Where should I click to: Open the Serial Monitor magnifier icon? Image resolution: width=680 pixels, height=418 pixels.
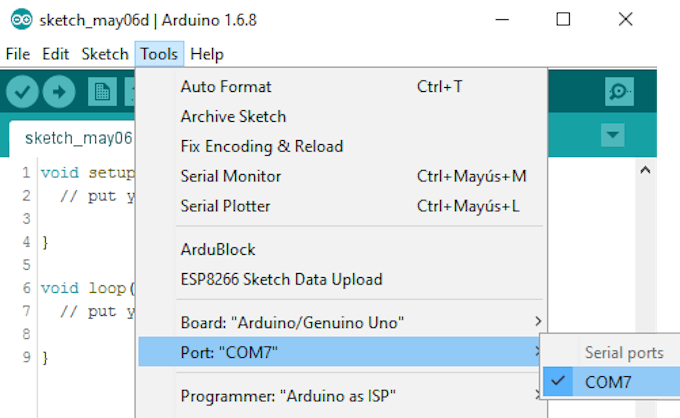(619, 91)
